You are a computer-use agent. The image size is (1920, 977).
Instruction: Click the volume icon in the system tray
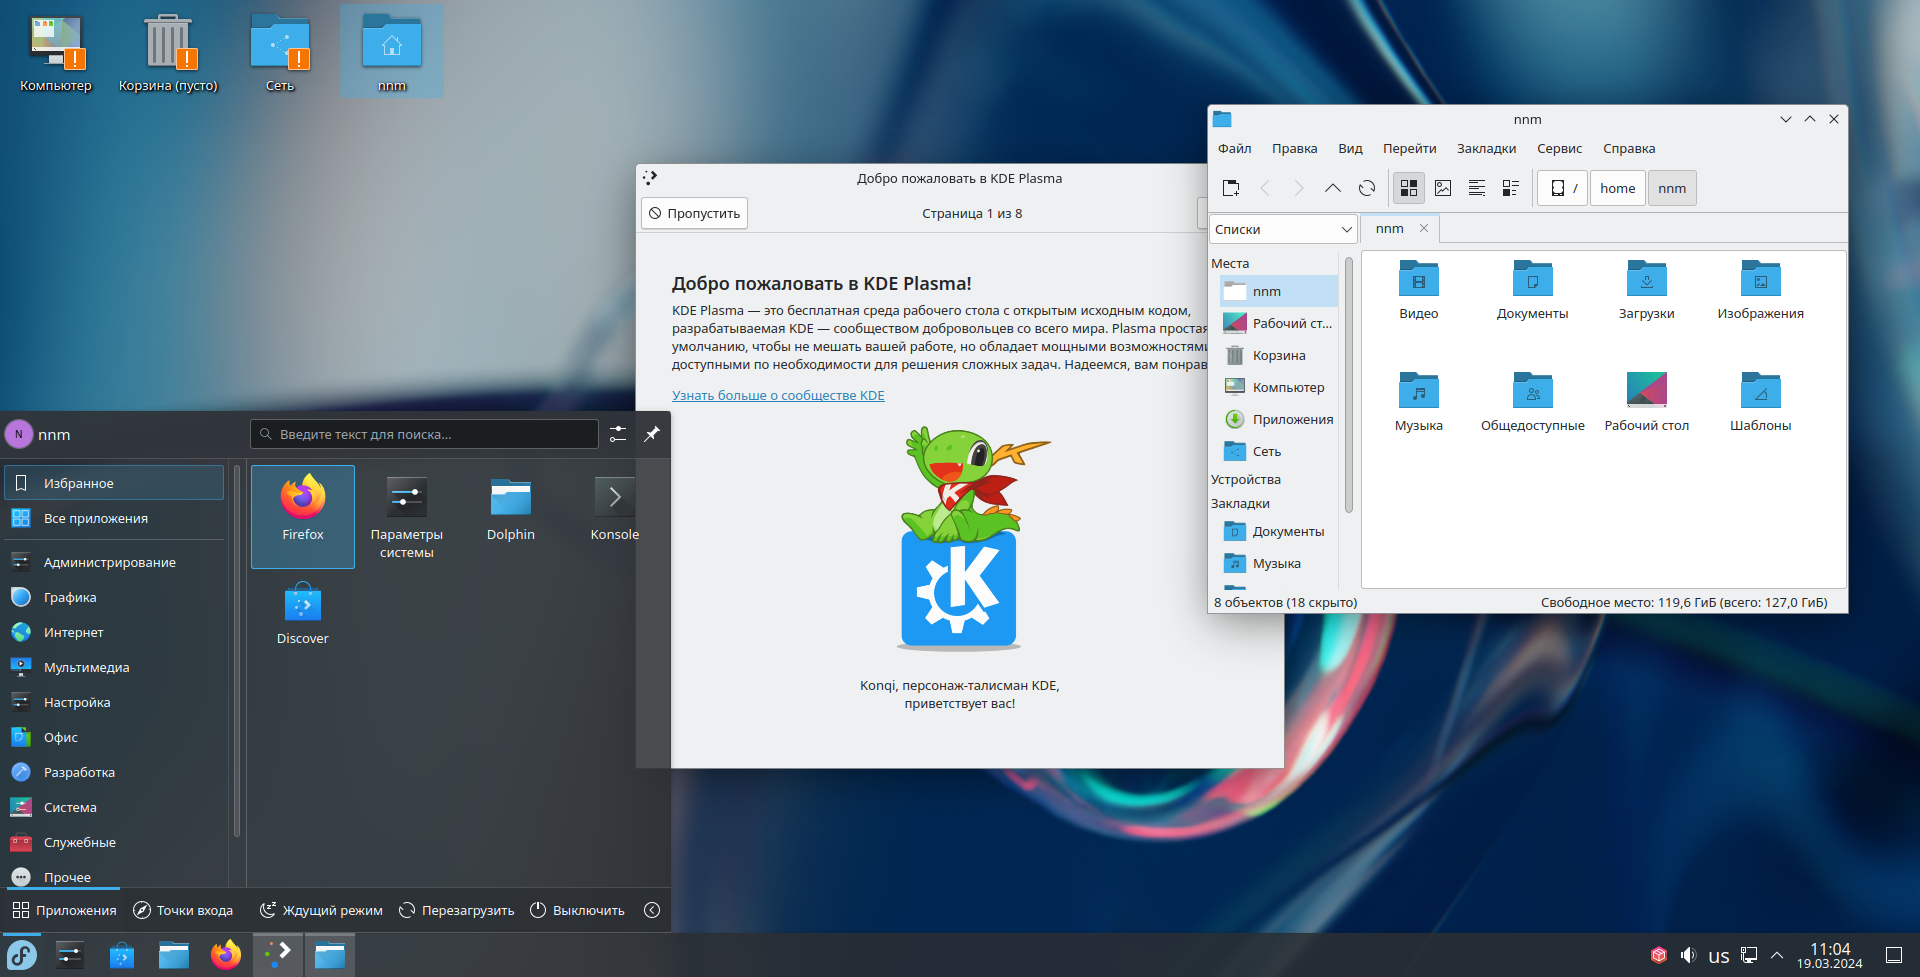tap(1688, 955)
